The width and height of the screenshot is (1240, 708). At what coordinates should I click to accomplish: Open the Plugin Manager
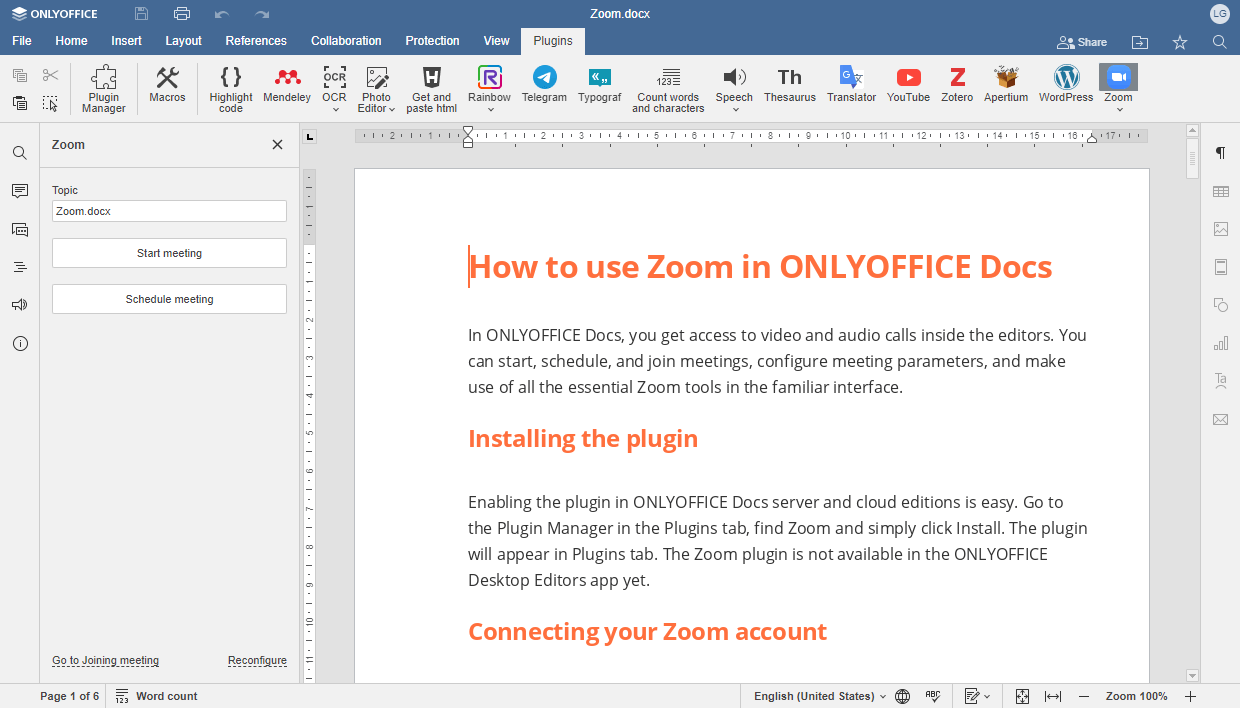click(x=104, y=89)
